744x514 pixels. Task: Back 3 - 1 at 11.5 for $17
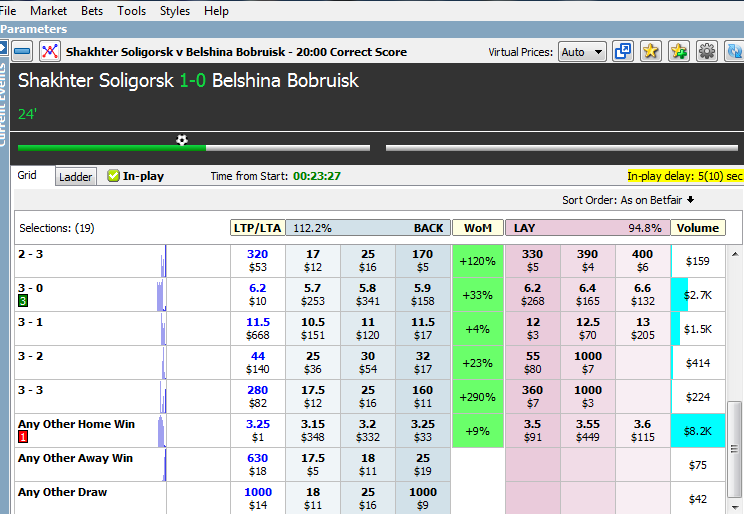click(423, 328)
